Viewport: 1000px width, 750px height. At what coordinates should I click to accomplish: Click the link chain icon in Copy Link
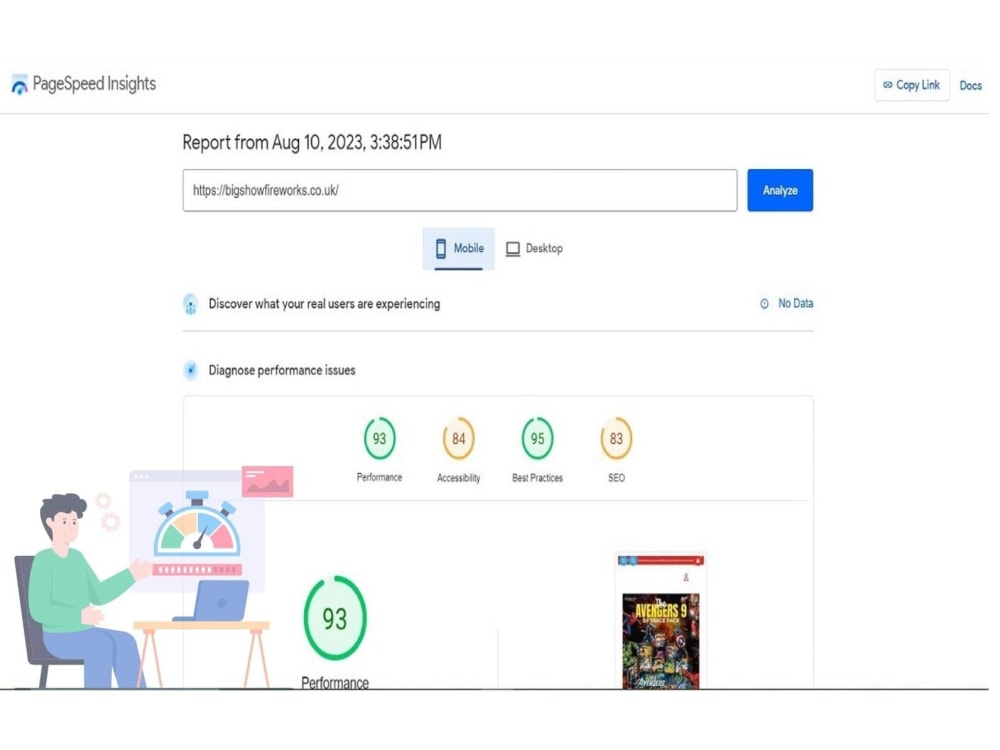tap(887, 85)
